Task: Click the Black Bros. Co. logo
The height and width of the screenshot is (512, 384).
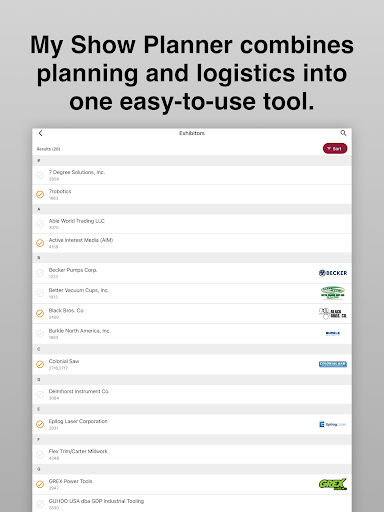Action: point(333,313)
